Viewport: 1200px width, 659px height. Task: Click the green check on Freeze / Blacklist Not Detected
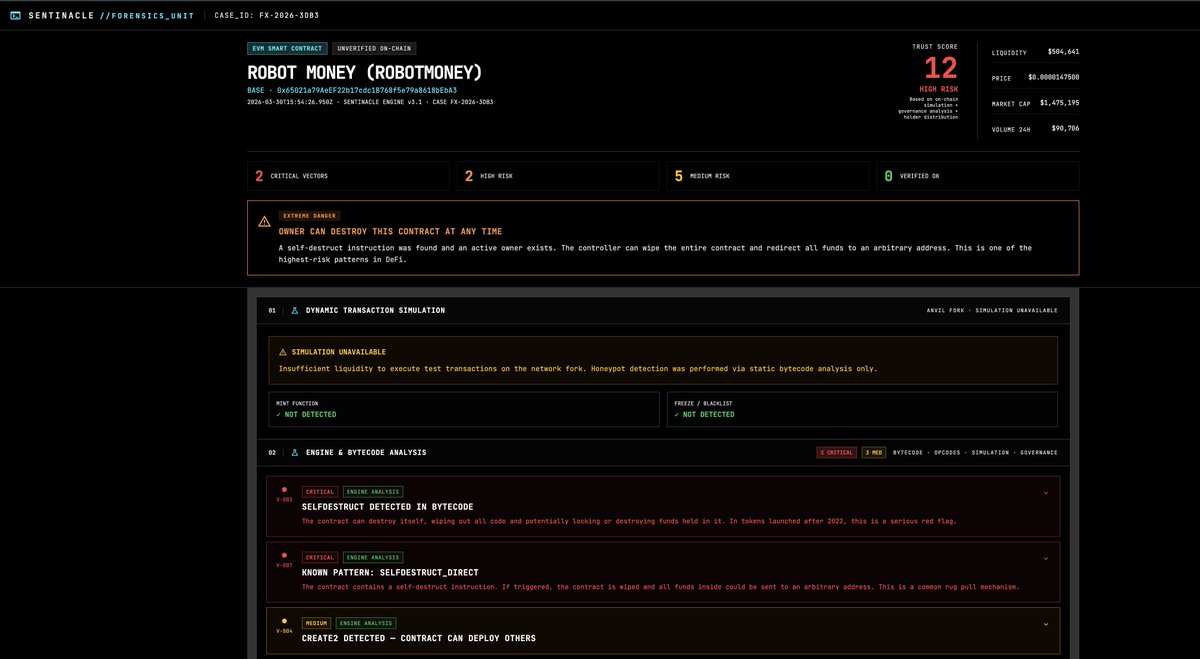click(677, 414)
